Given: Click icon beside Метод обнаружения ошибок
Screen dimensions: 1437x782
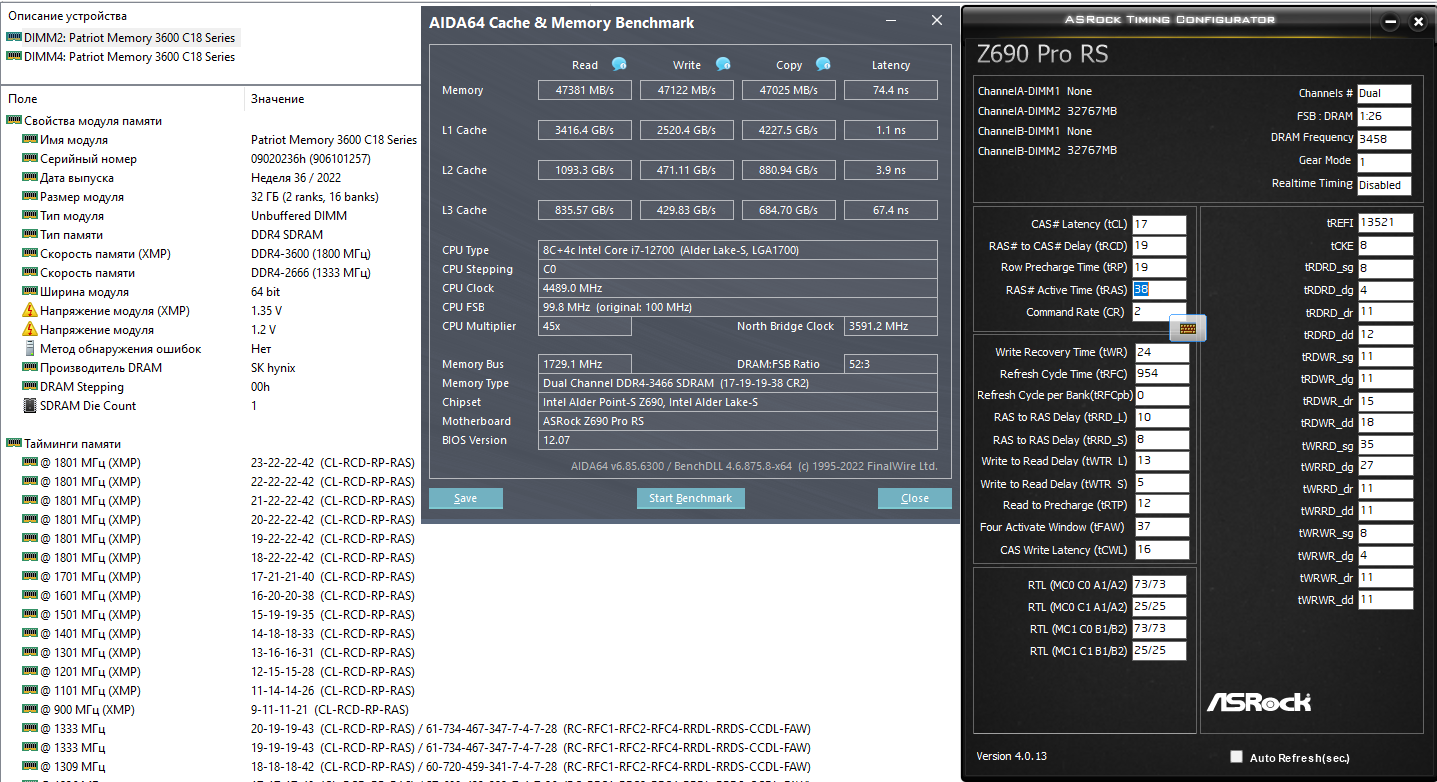Looking at the screenshot, I should tap(30, 349).
